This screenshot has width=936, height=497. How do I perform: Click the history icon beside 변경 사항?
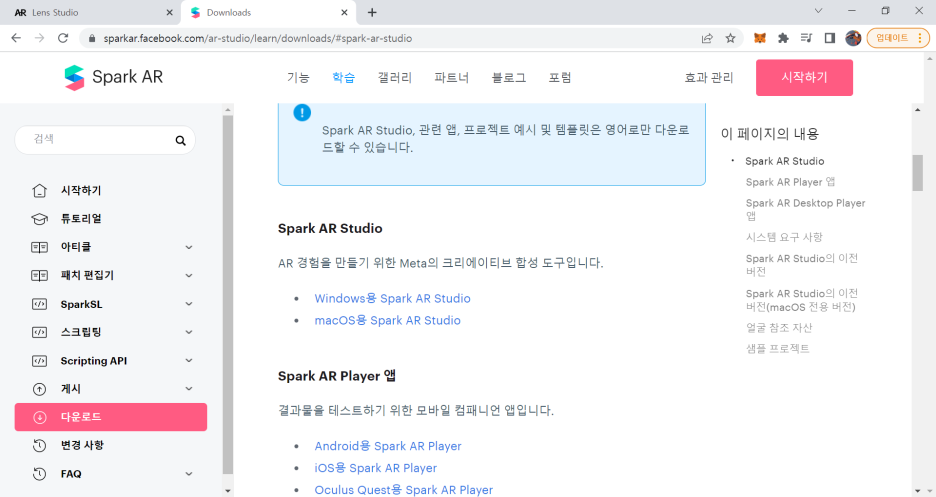point(39,445)
